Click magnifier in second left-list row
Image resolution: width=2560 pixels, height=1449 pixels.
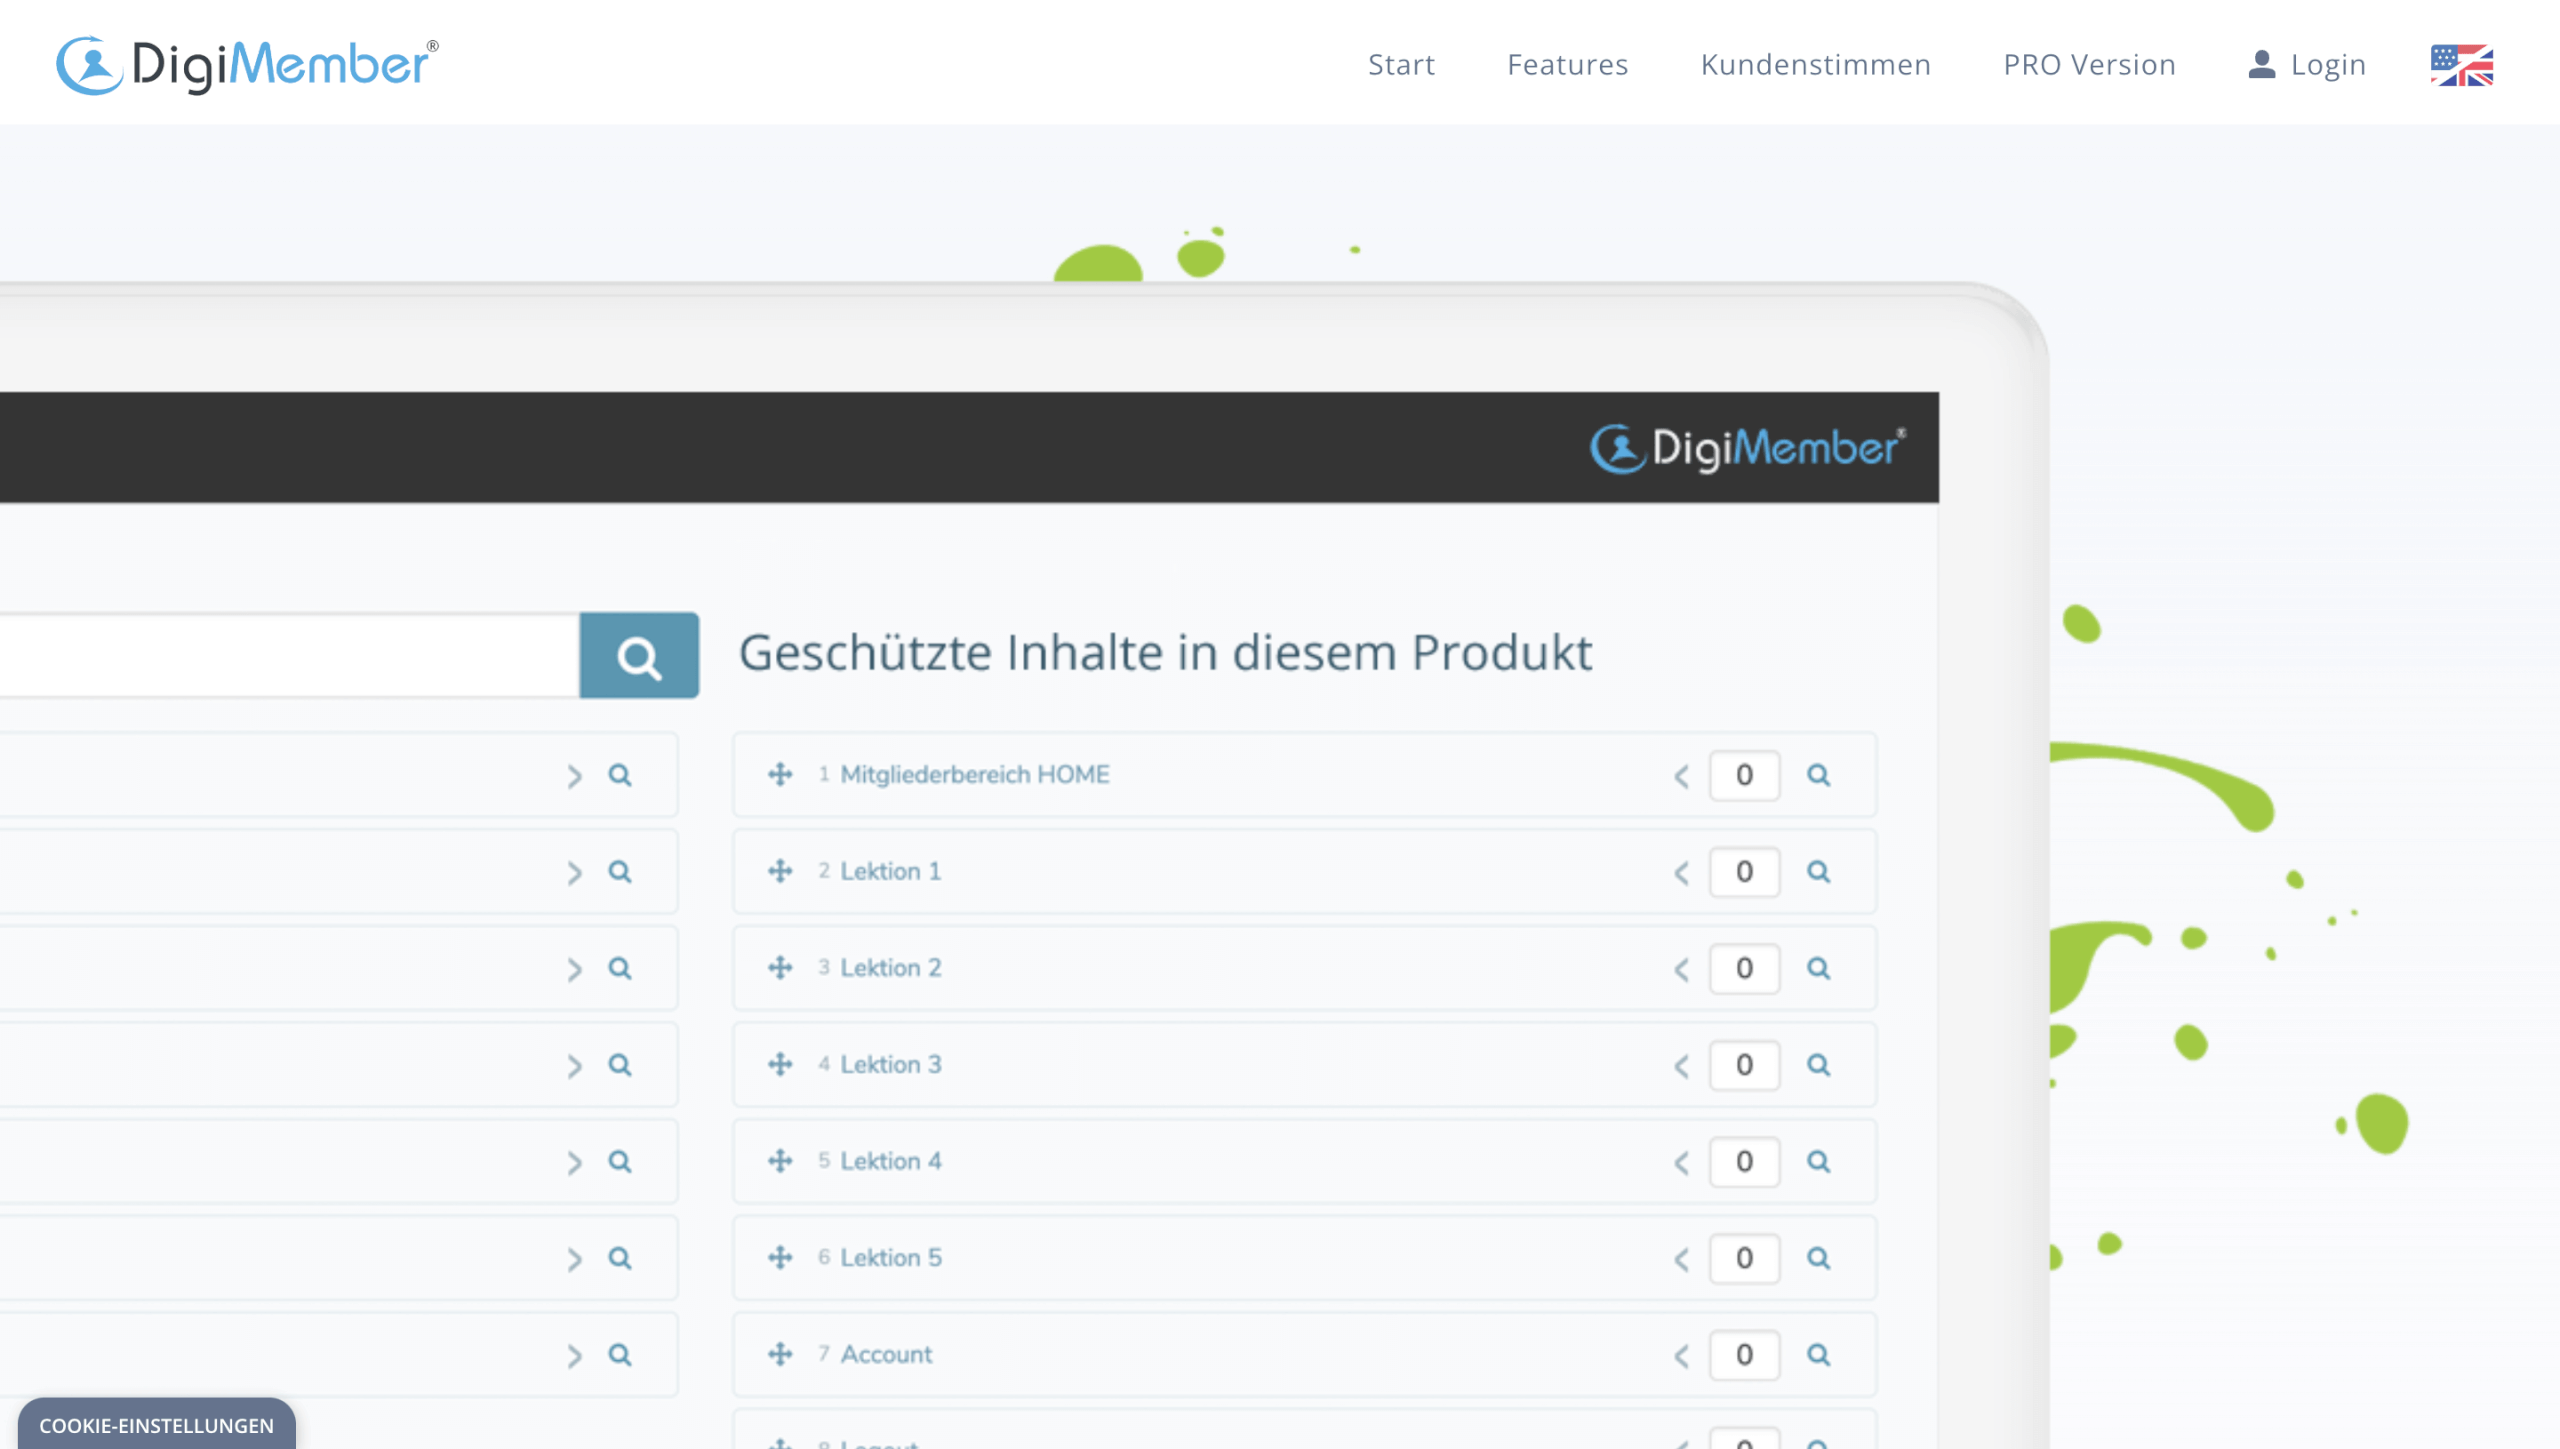tap(620, 872)
